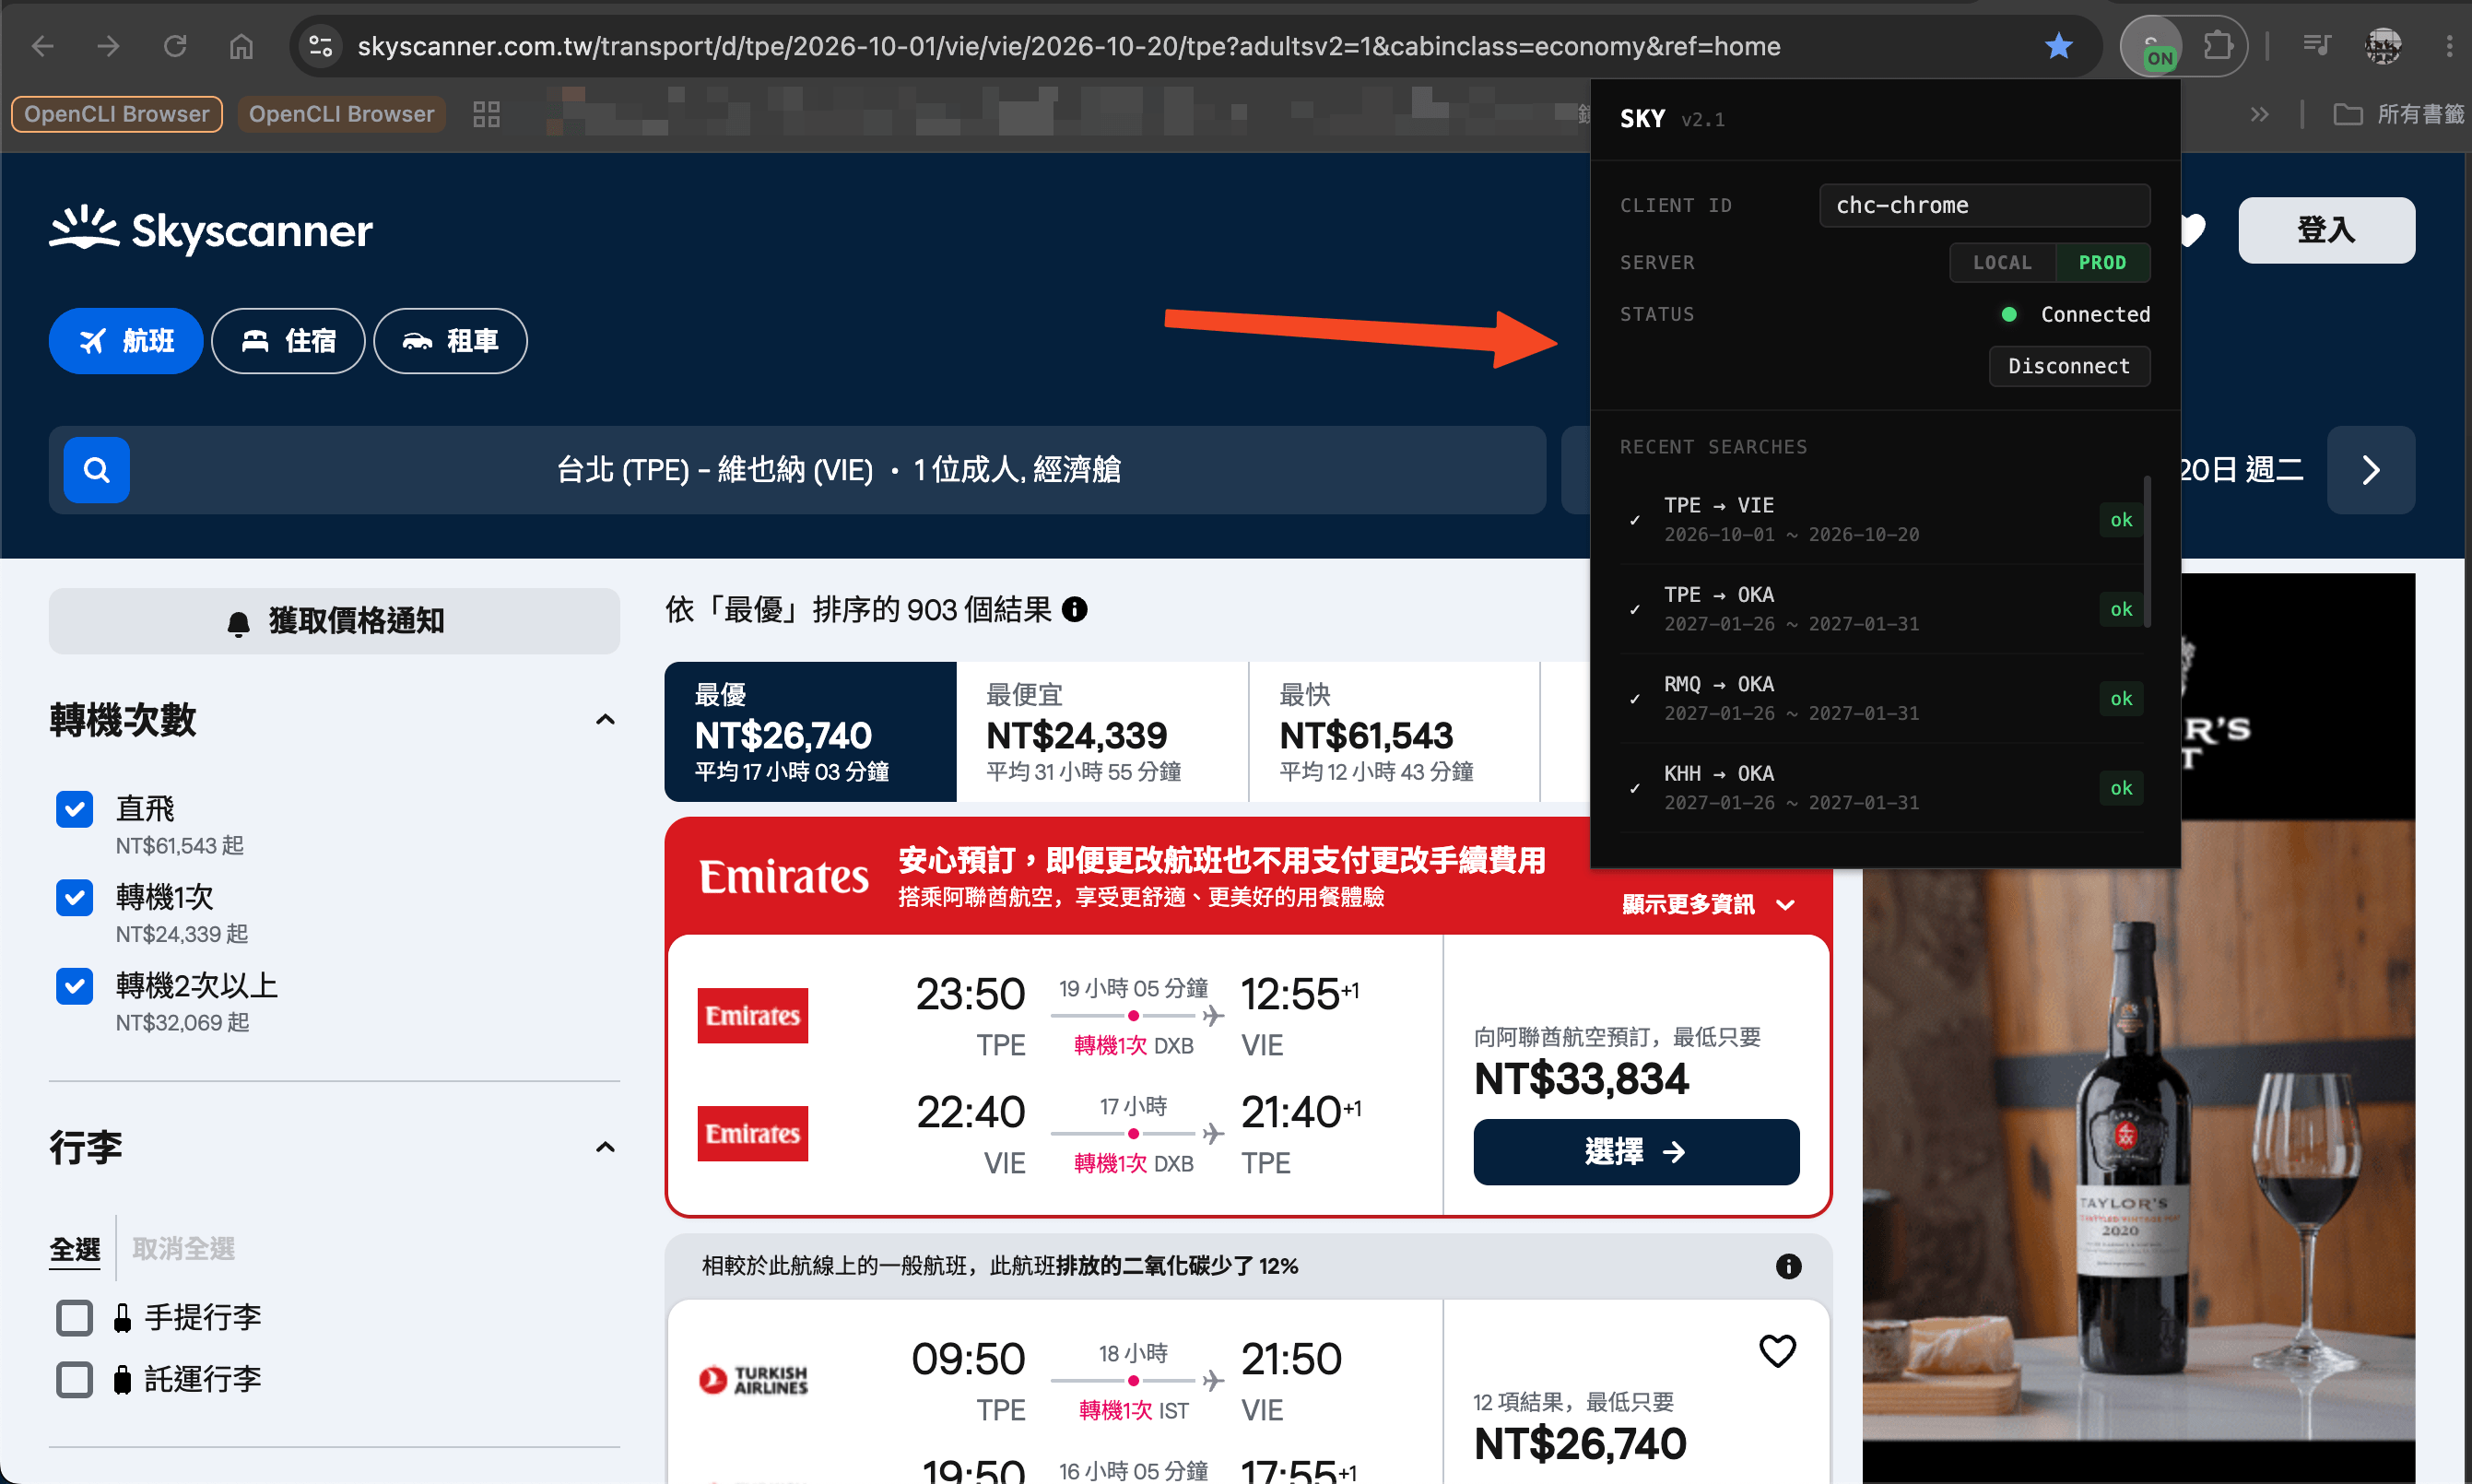Click the blue search magnifier button
The height and width of the screenshot is (1484, 2472).
[x=97, y=470]
